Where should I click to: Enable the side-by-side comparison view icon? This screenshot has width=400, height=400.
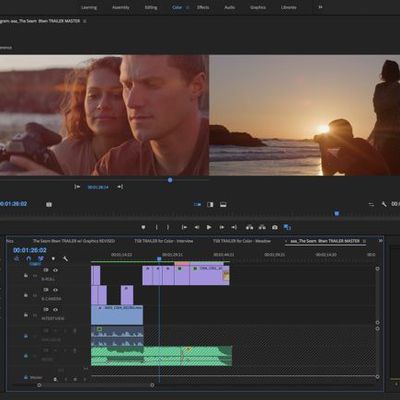(x=210, y=204)
